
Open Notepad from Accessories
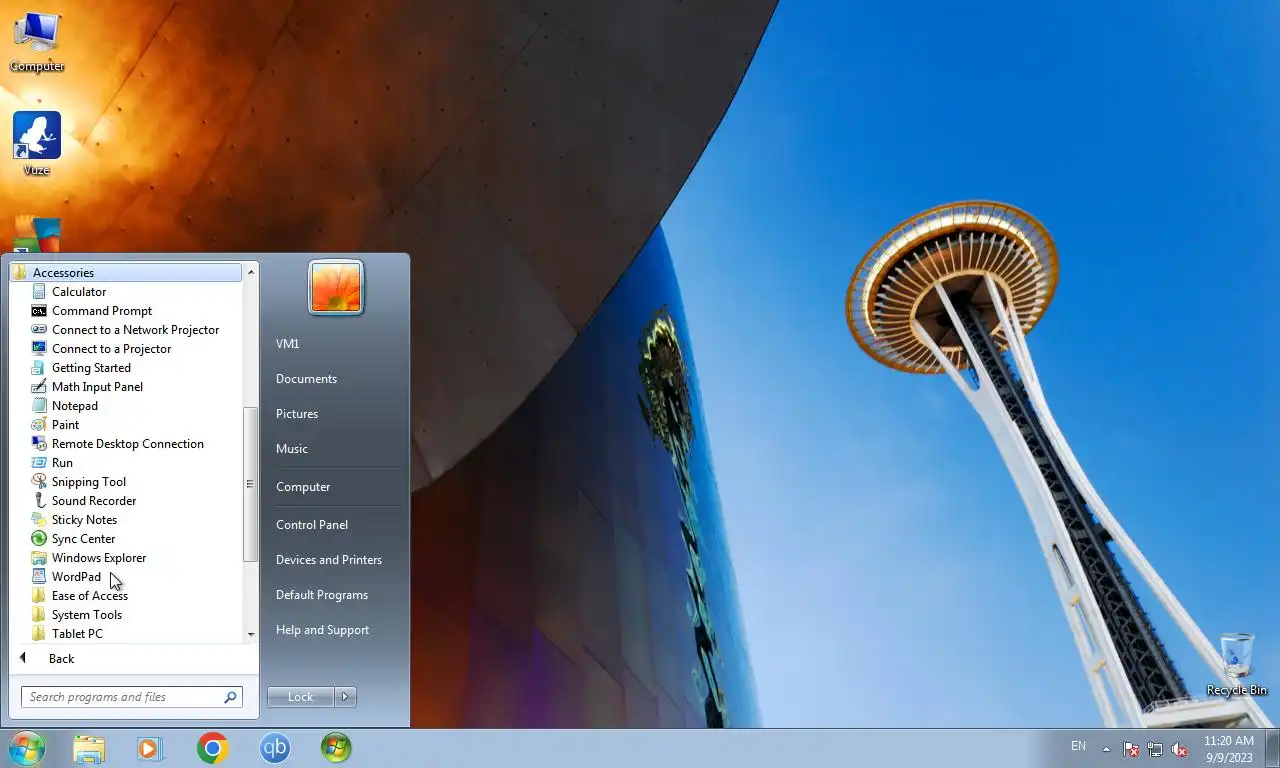pos(74,406)
